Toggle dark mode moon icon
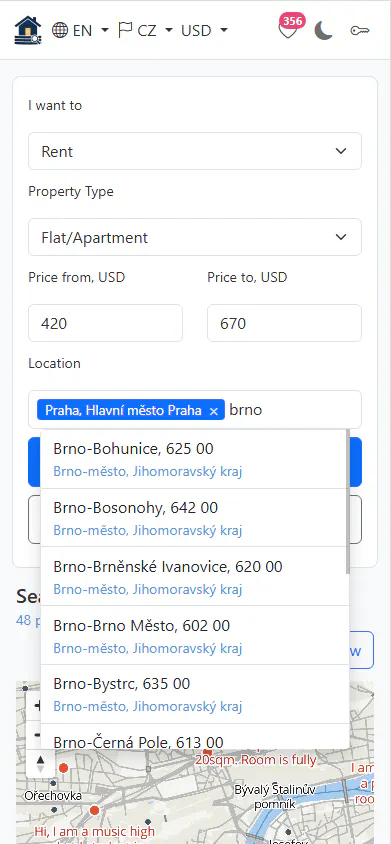This screenshot has width=391, height=844. coord(324,31)
